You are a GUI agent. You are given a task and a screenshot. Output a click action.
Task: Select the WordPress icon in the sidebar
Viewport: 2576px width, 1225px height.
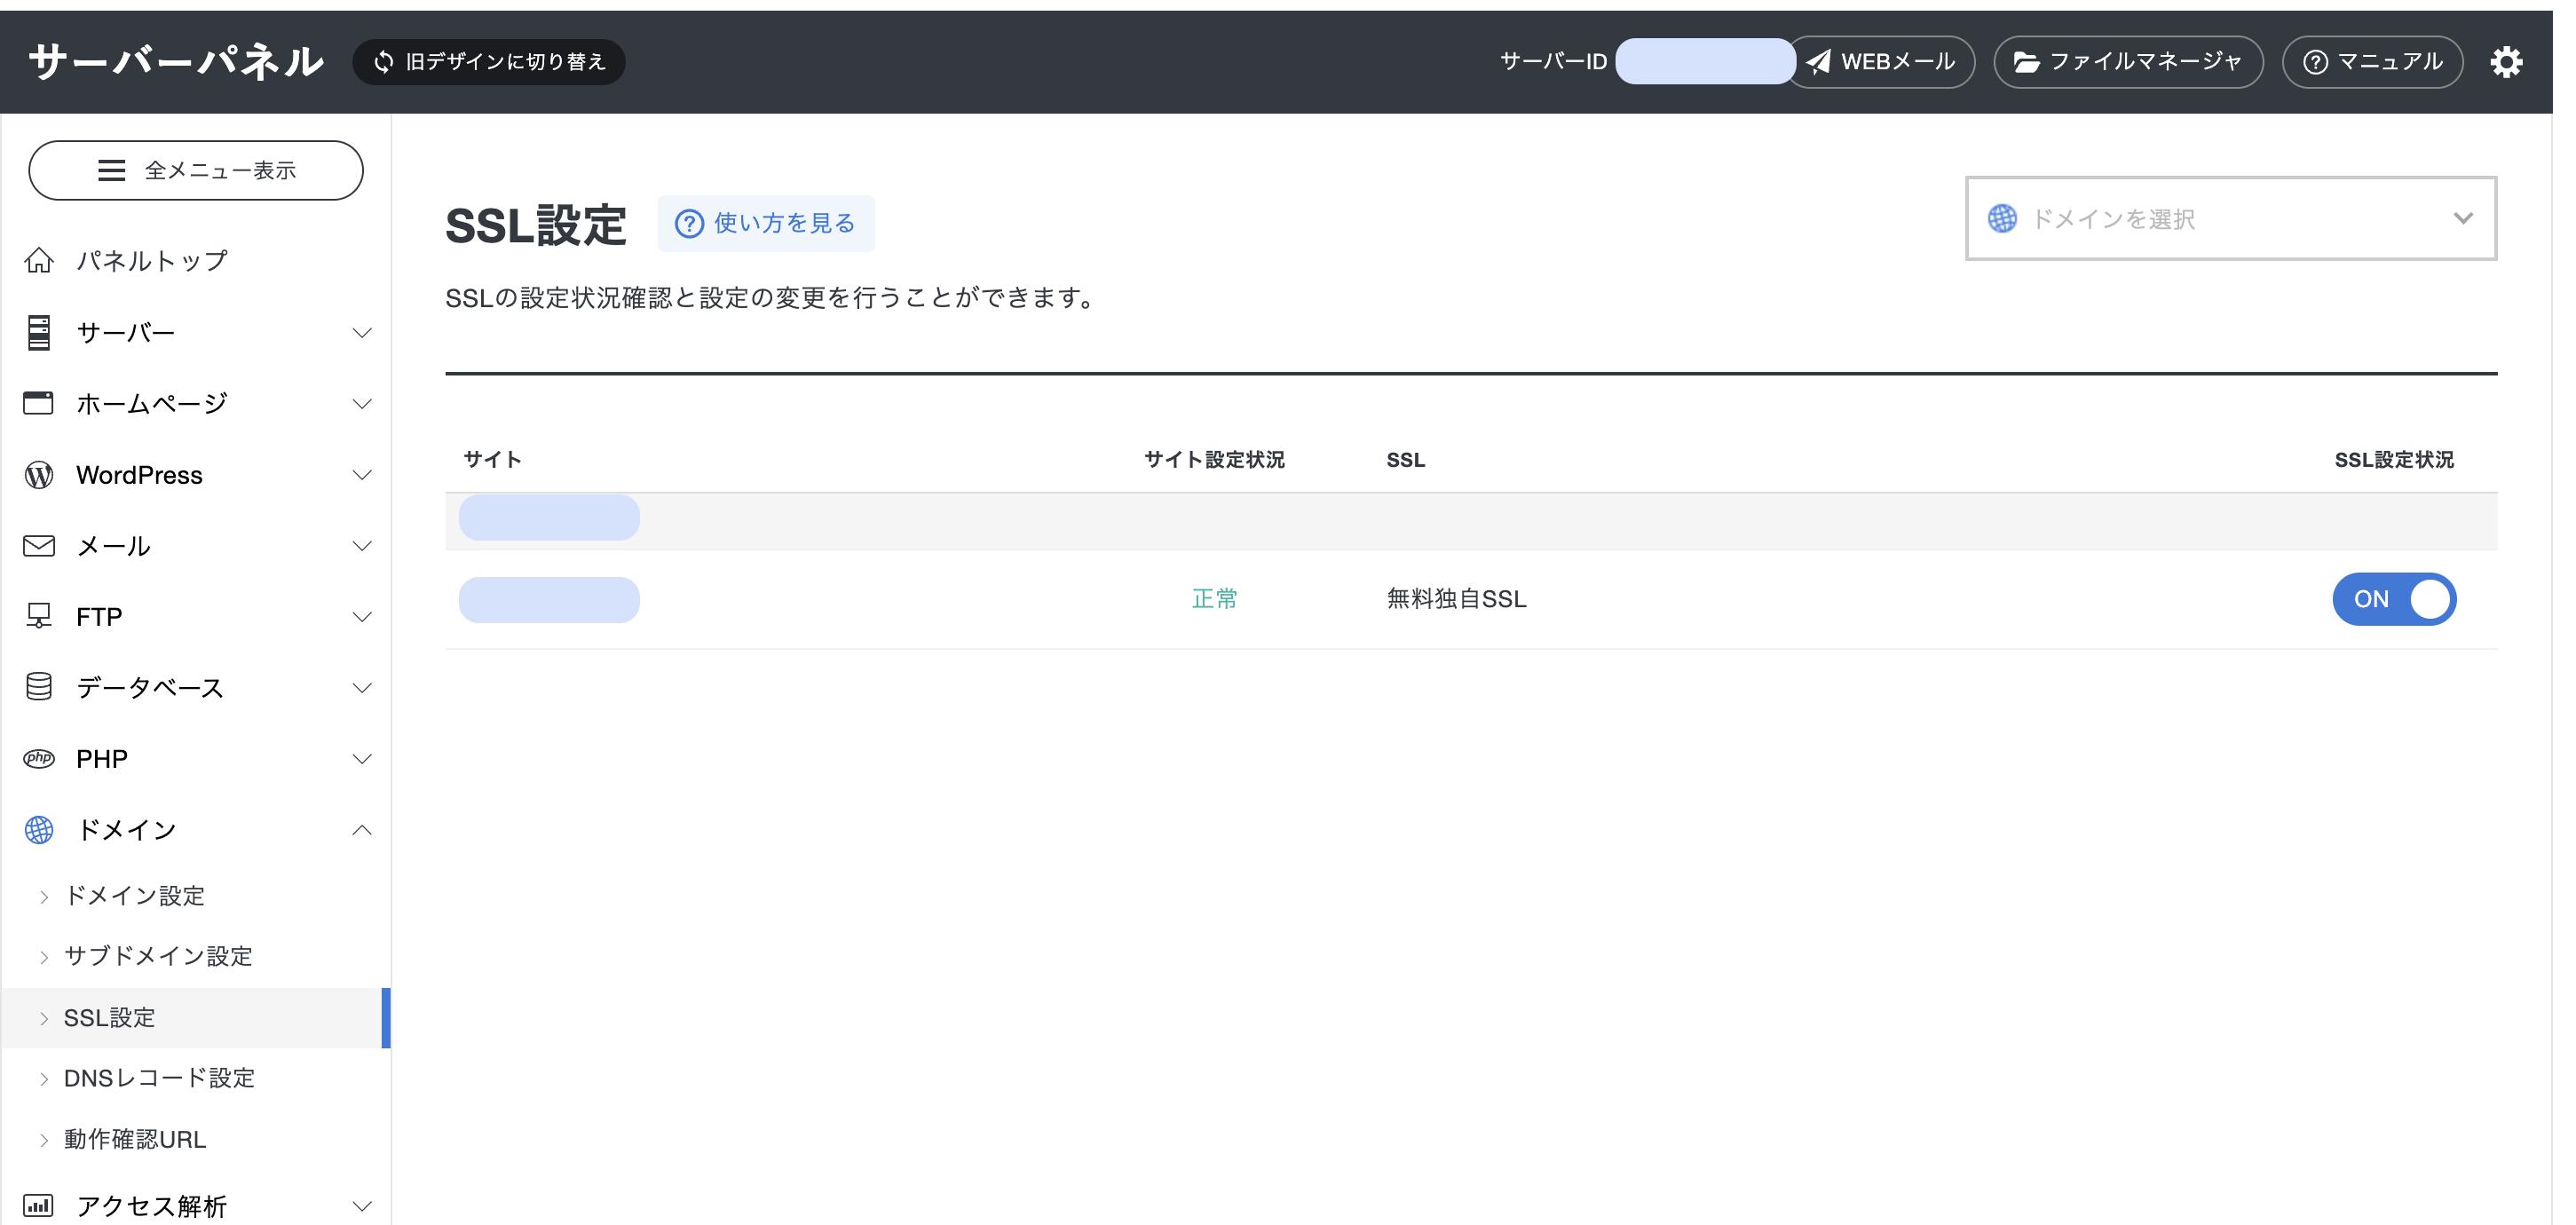(x=38, y=474)
